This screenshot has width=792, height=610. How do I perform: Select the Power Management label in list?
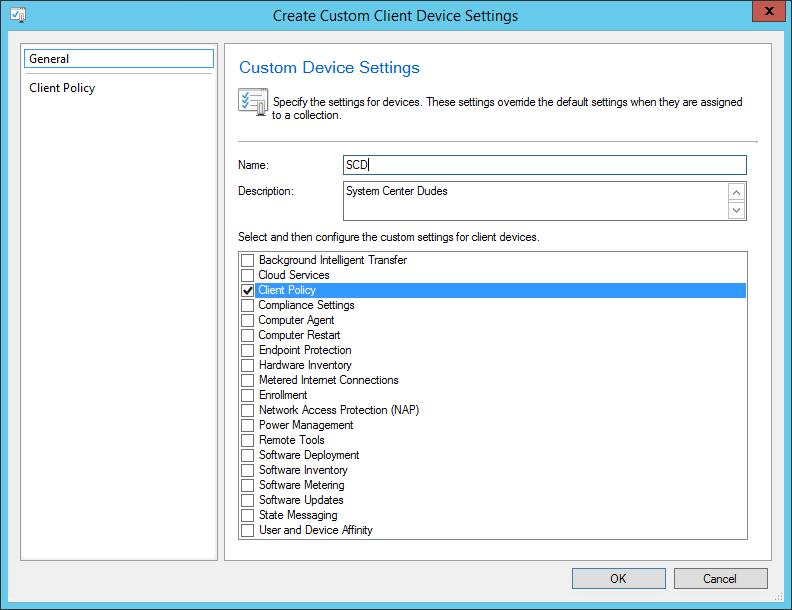click(306, 425)
